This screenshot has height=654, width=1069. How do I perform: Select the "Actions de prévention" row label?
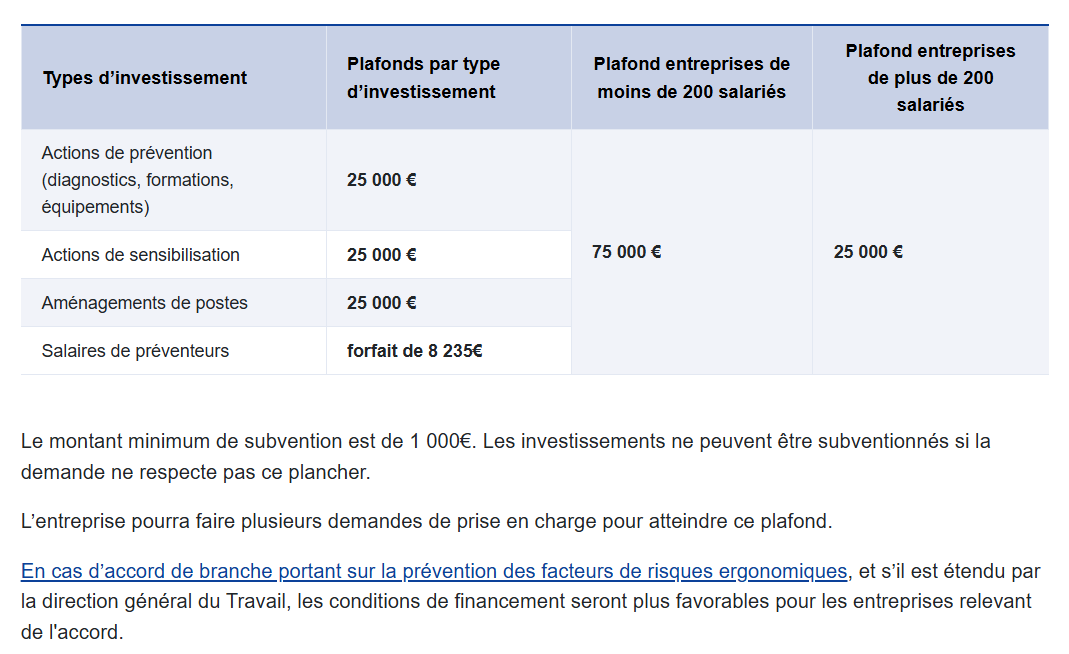click(127, 154)
